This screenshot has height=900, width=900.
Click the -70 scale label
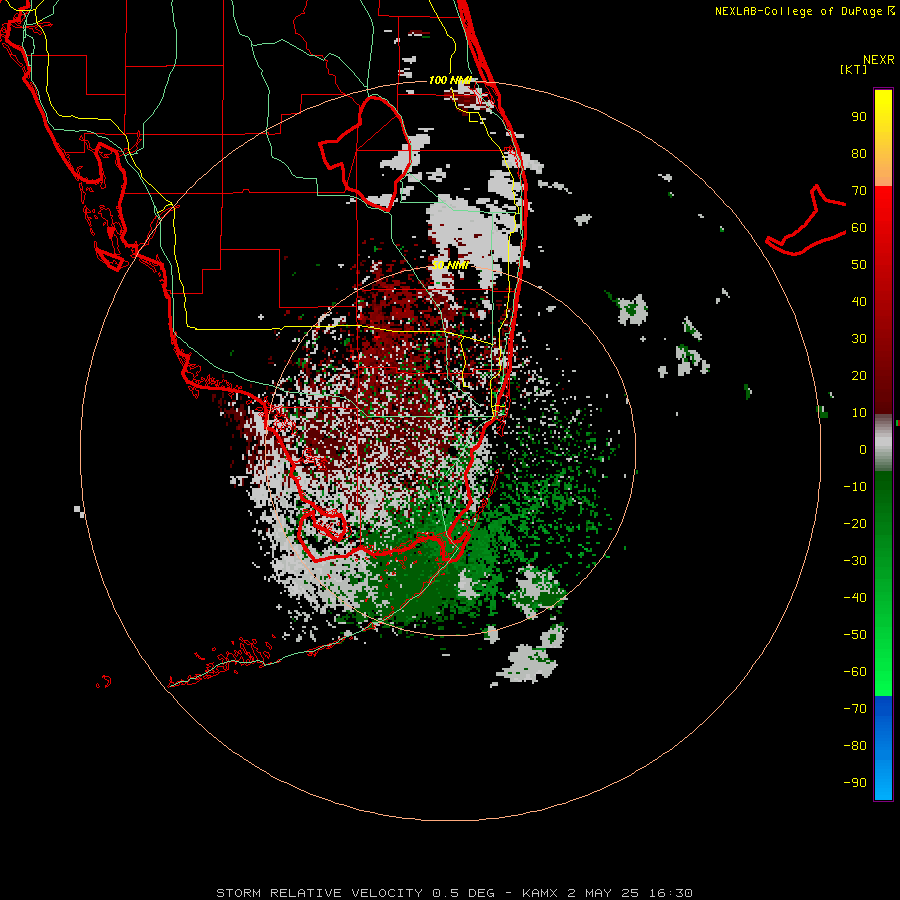pos(855,709)
